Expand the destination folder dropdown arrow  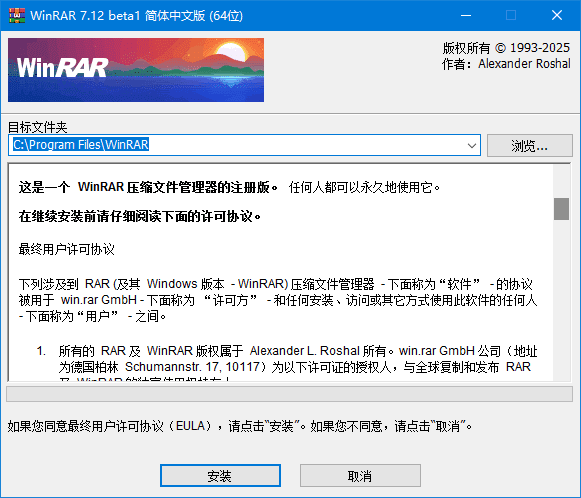click(x=472, y=145)
